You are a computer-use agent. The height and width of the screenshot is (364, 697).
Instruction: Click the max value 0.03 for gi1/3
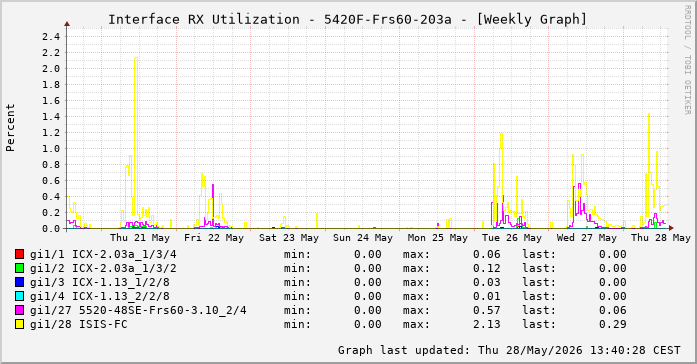pyautogui.click(x=487, y=282)
